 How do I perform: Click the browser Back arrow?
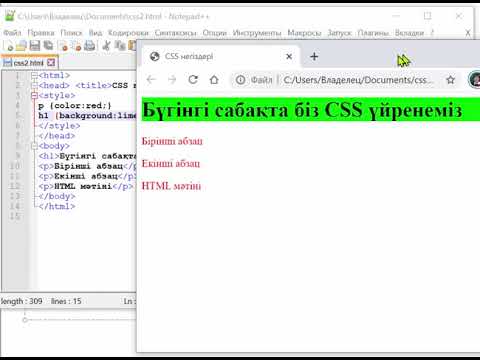coord(151,80)
